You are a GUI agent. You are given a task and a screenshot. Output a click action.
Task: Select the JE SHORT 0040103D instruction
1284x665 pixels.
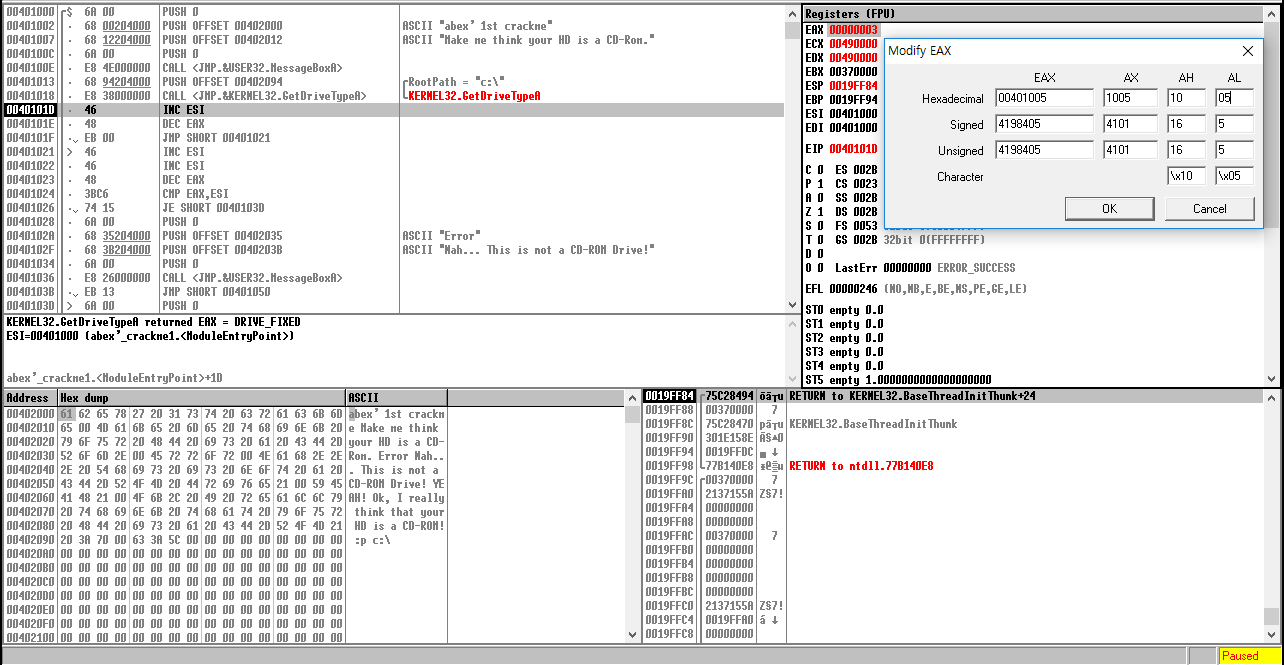394,208
